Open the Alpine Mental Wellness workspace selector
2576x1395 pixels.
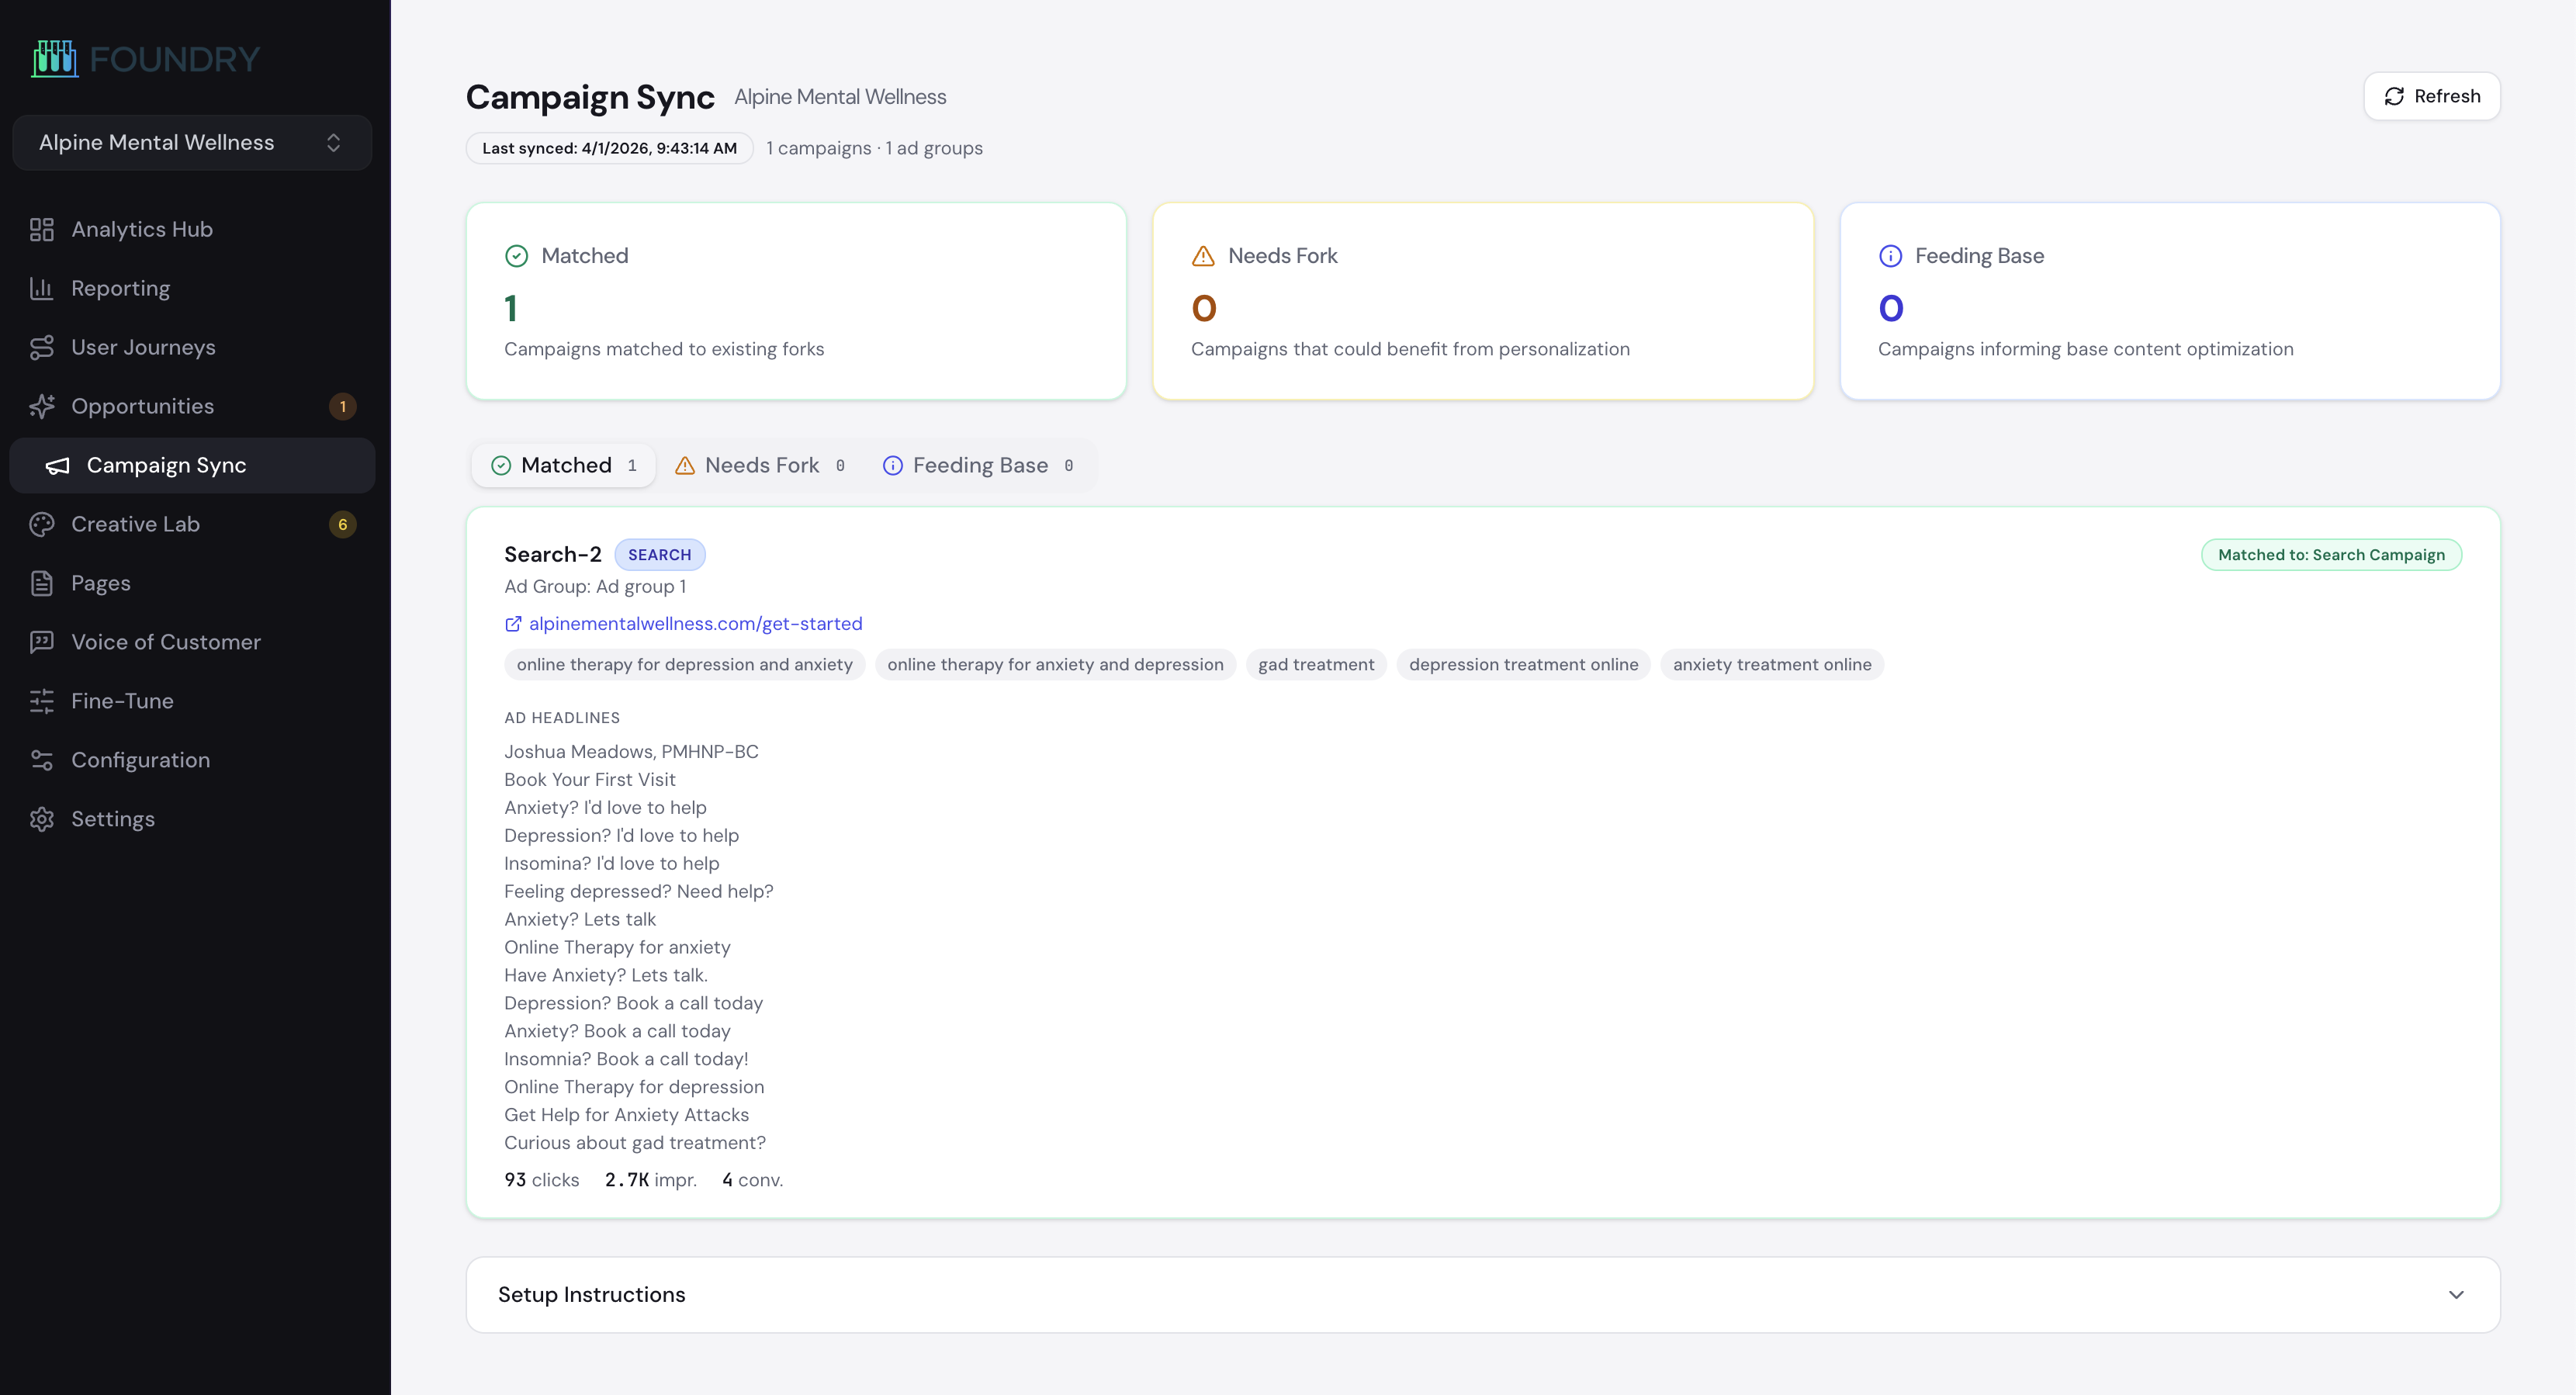(191, 142)
